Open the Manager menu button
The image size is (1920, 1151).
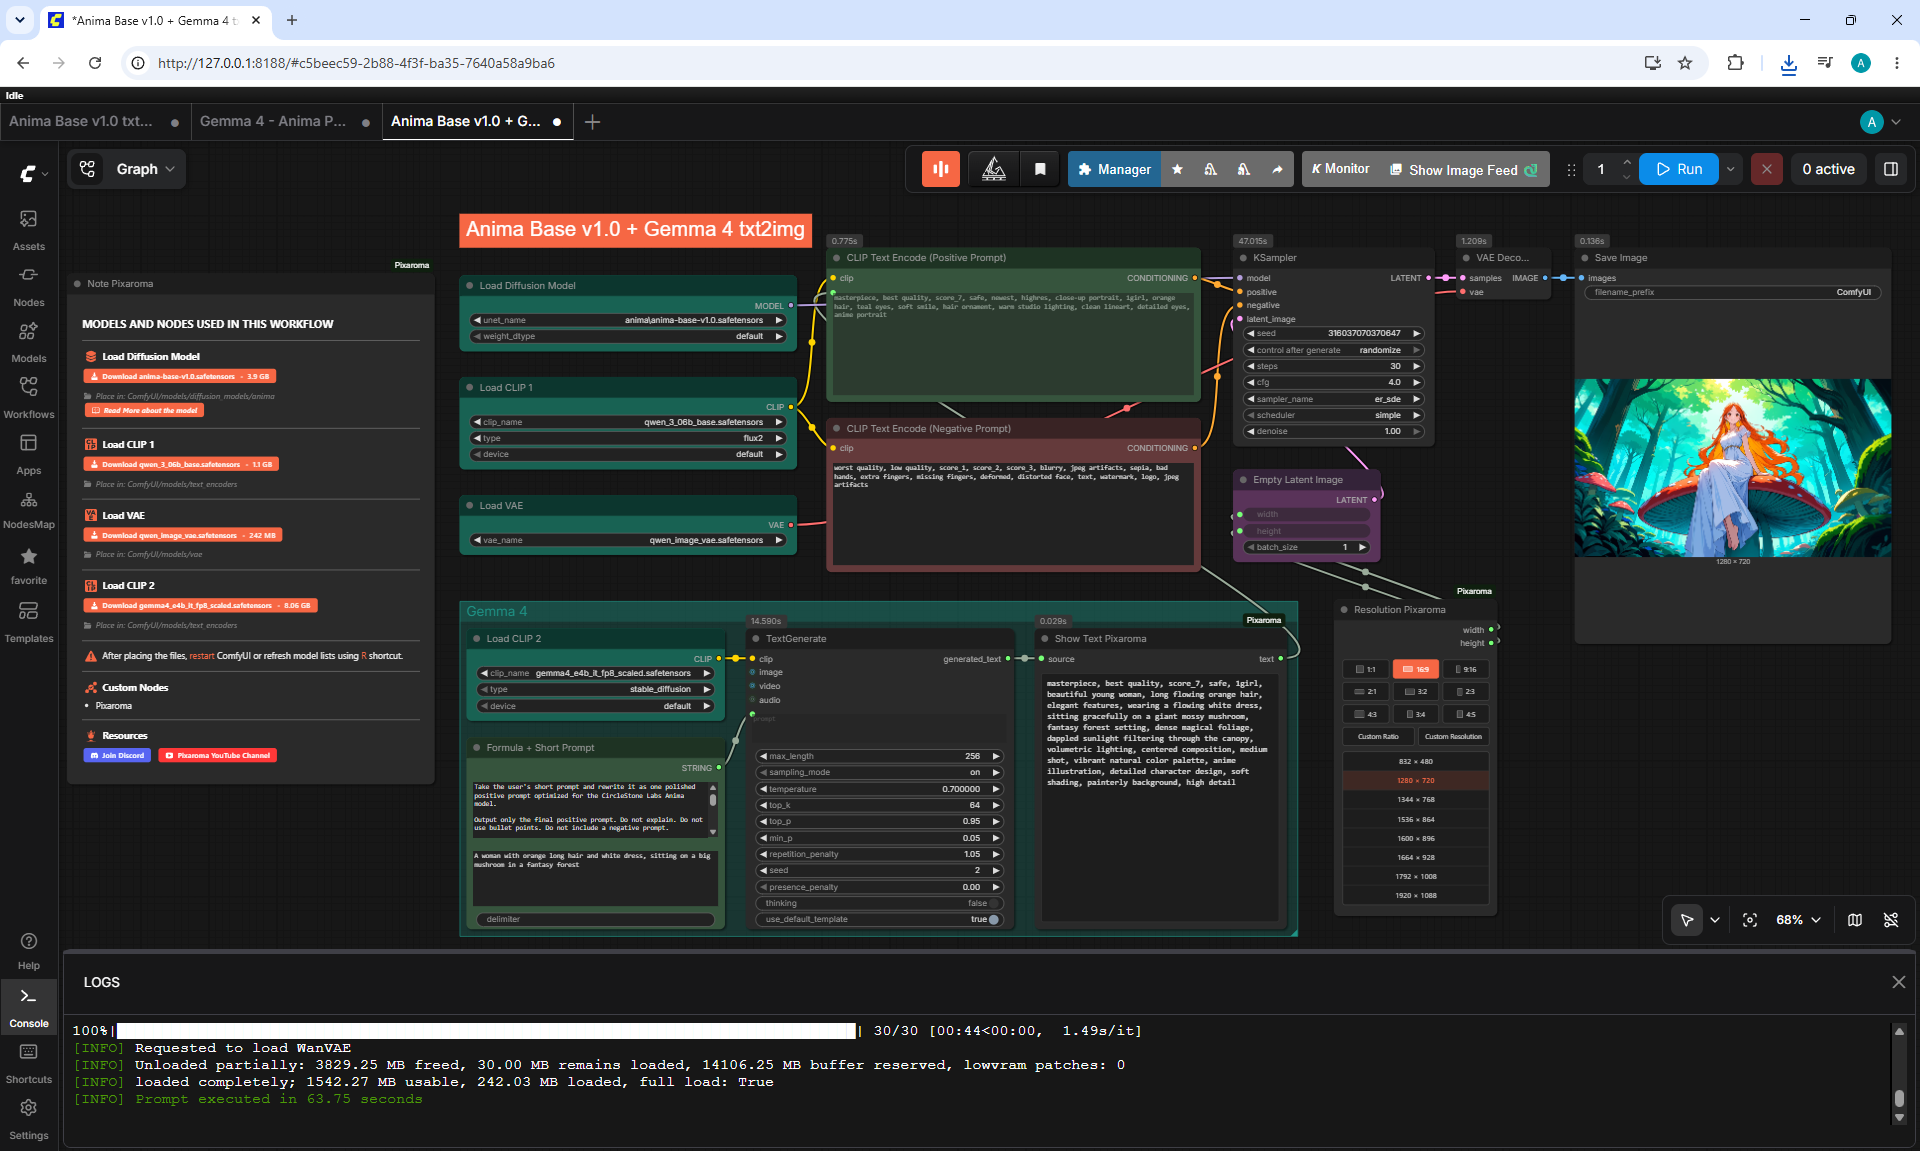pyautogui.click(x=1115, y=169)
